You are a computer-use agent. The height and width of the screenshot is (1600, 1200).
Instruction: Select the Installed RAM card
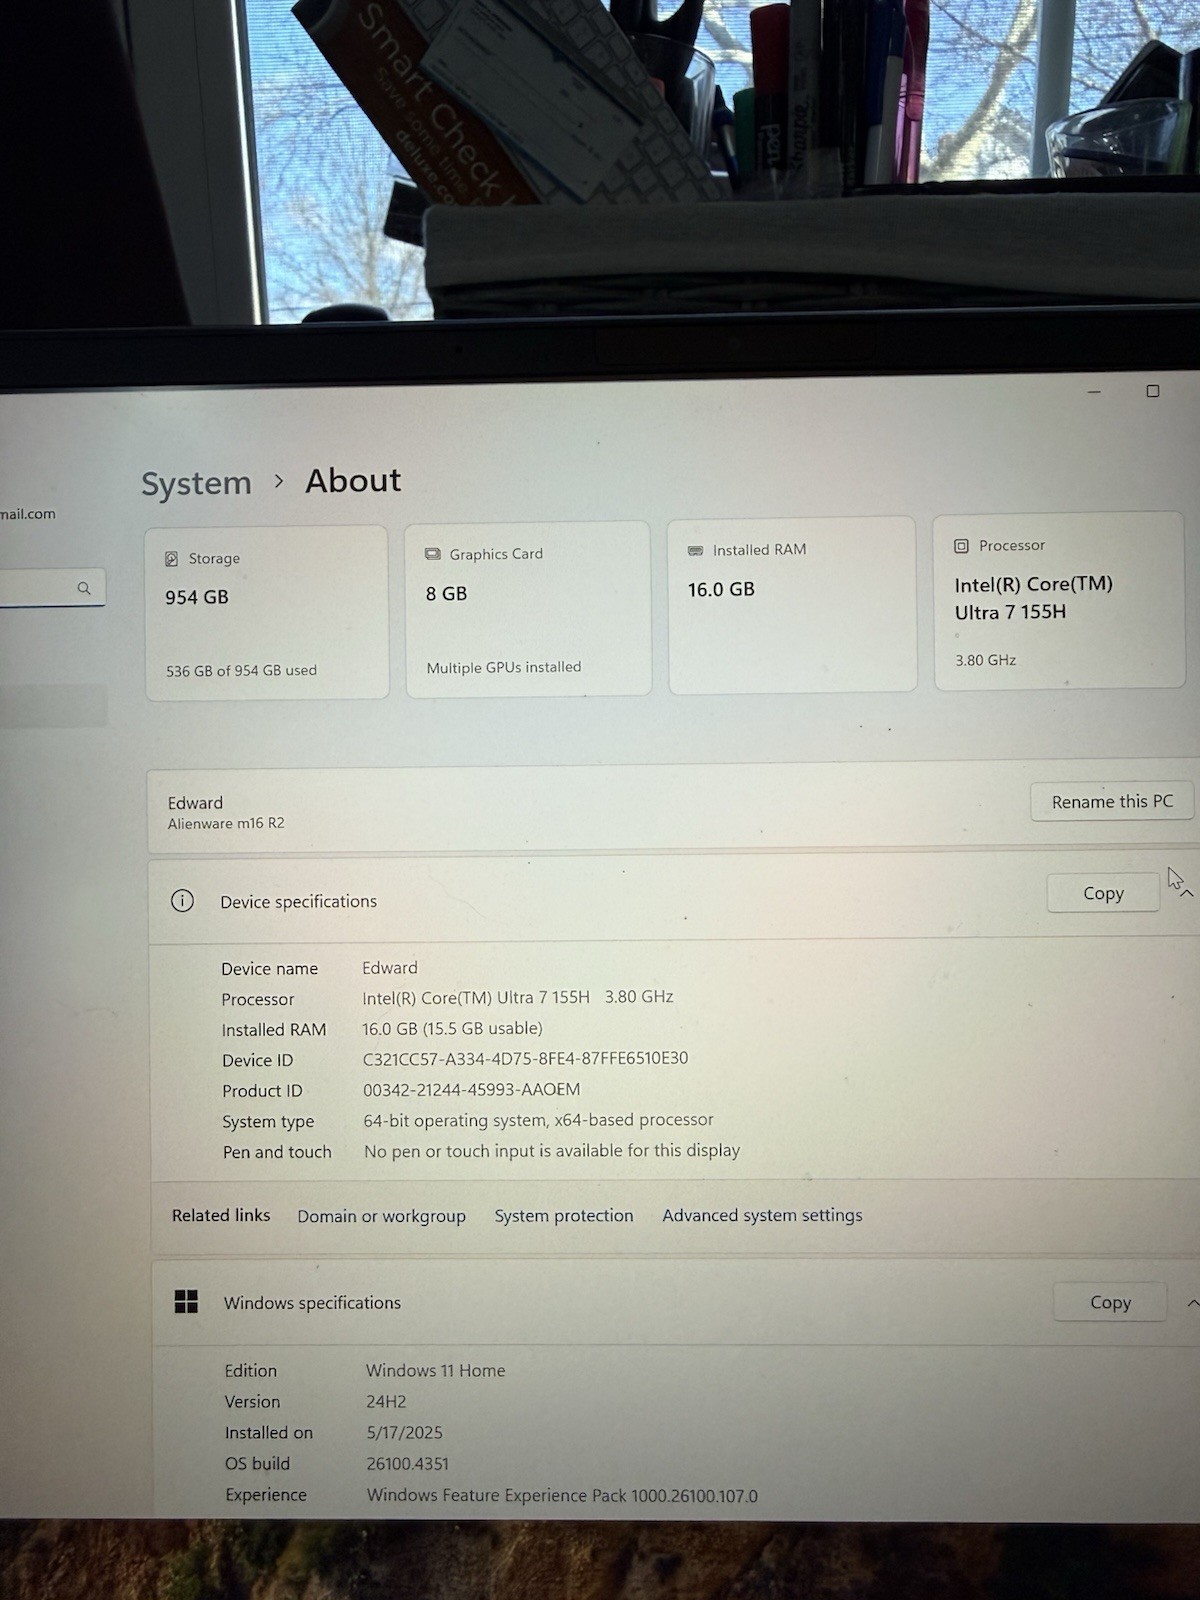pos(792,605)
